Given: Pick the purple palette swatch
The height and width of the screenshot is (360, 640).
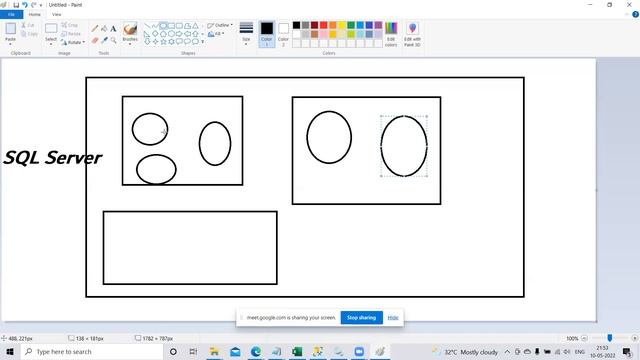Looking at the screenshot, I should 378,25.
